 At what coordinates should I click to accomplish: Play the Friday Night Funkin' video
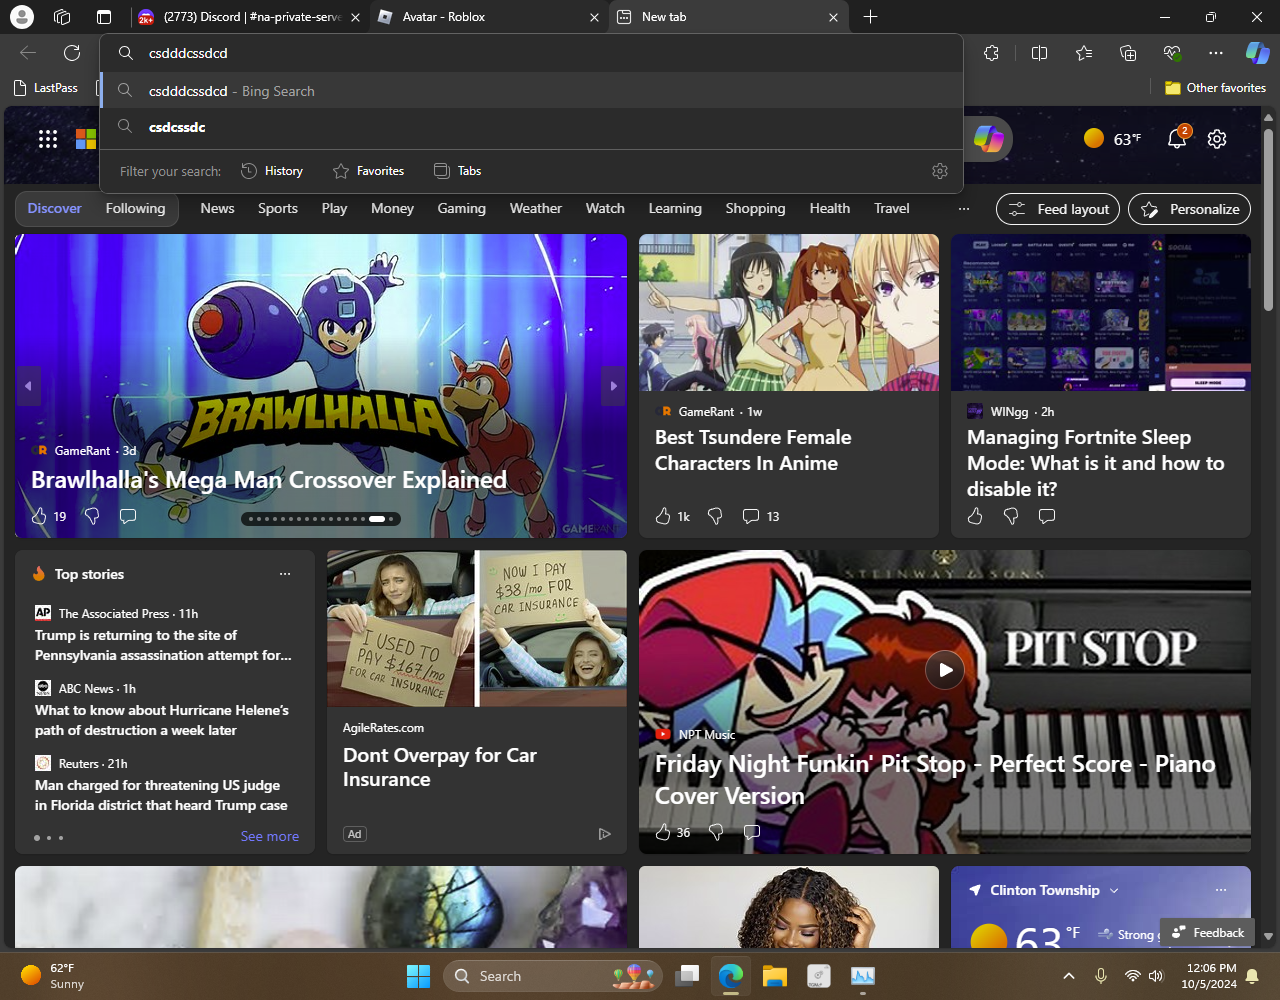coord(945,670)
